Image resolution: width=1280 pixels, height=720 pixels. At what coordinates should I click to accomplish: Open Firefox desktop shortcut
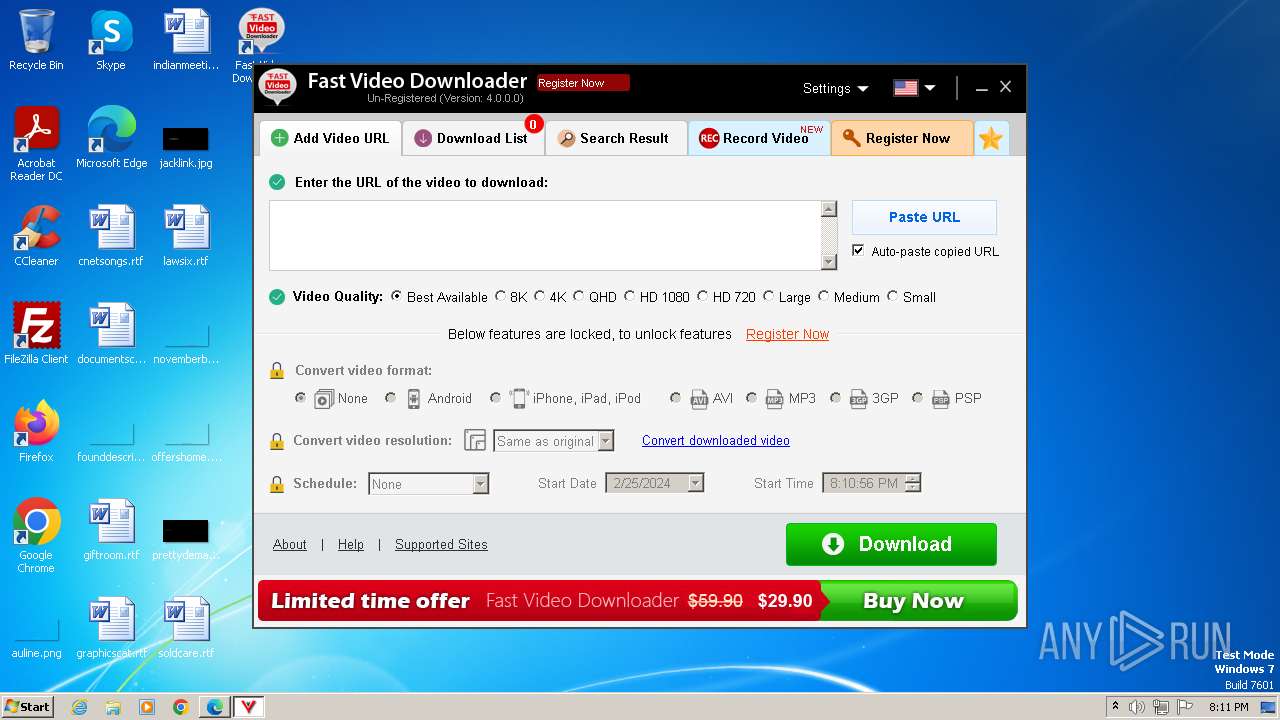point(36,432)
